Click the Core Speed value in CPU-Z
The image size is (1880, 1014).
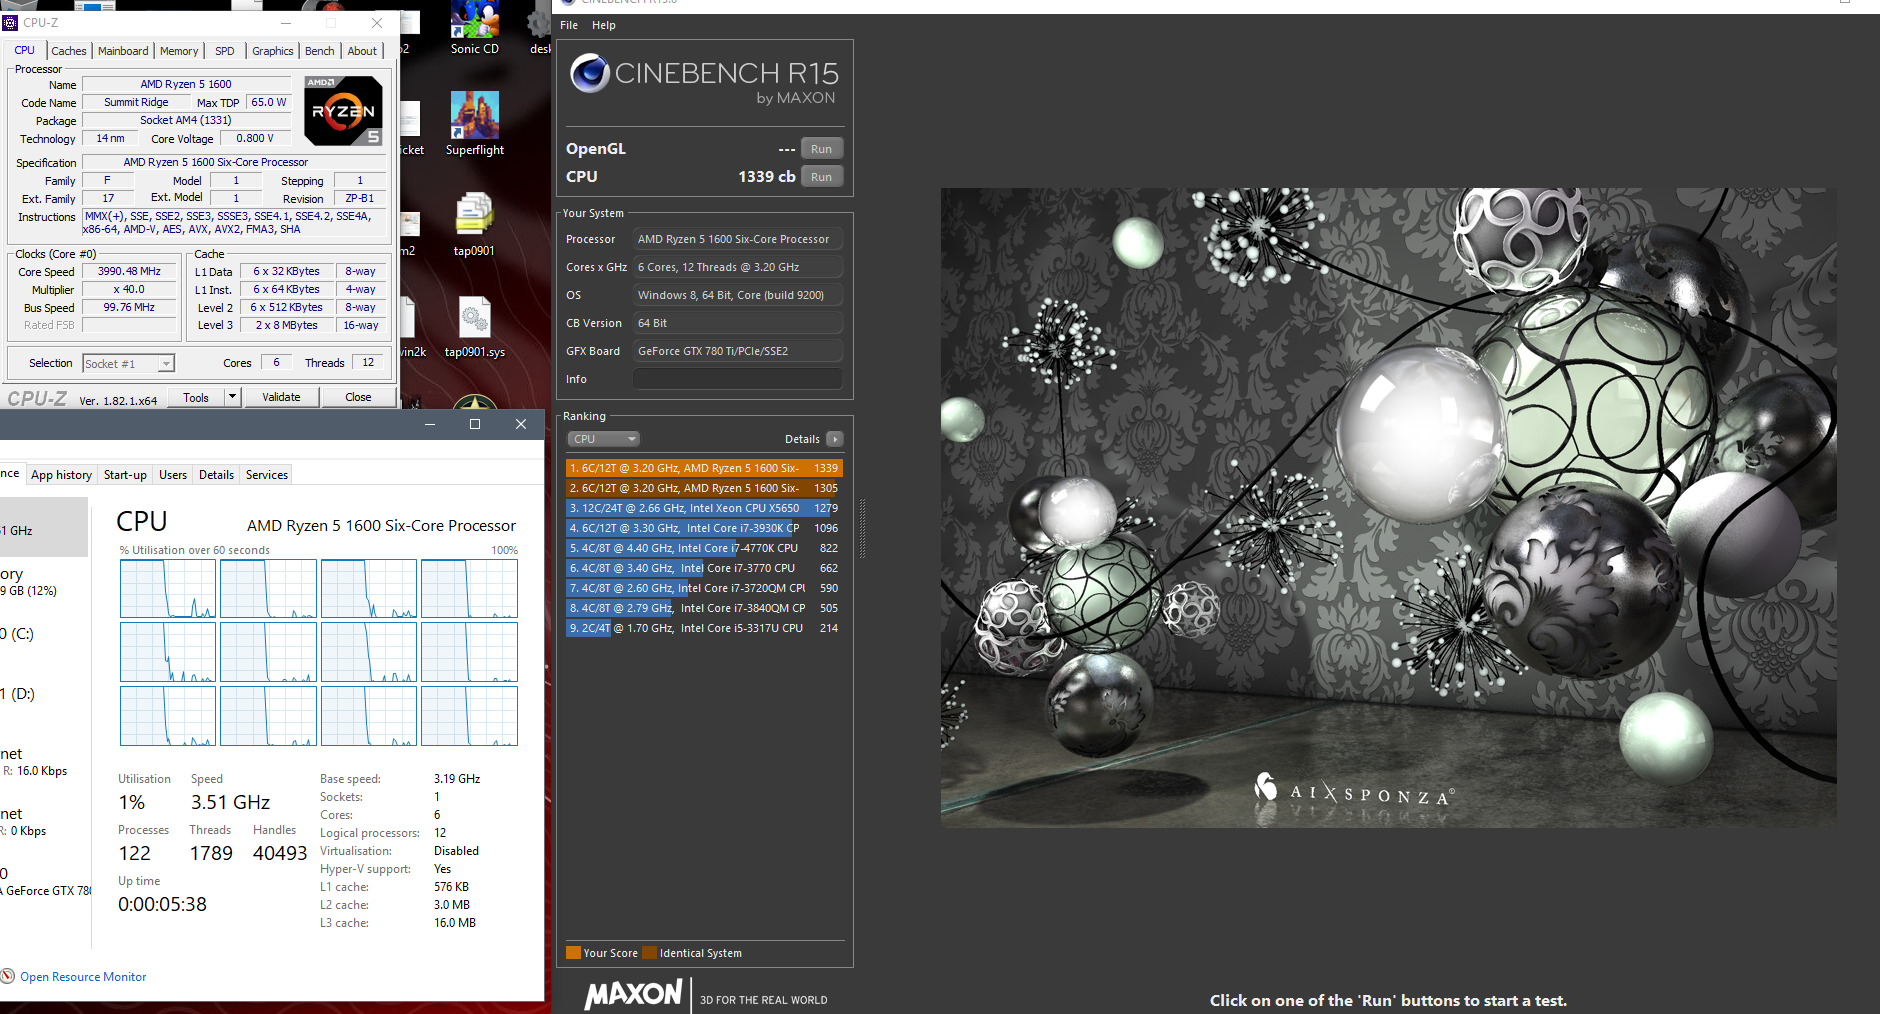(x=129, y=271)
